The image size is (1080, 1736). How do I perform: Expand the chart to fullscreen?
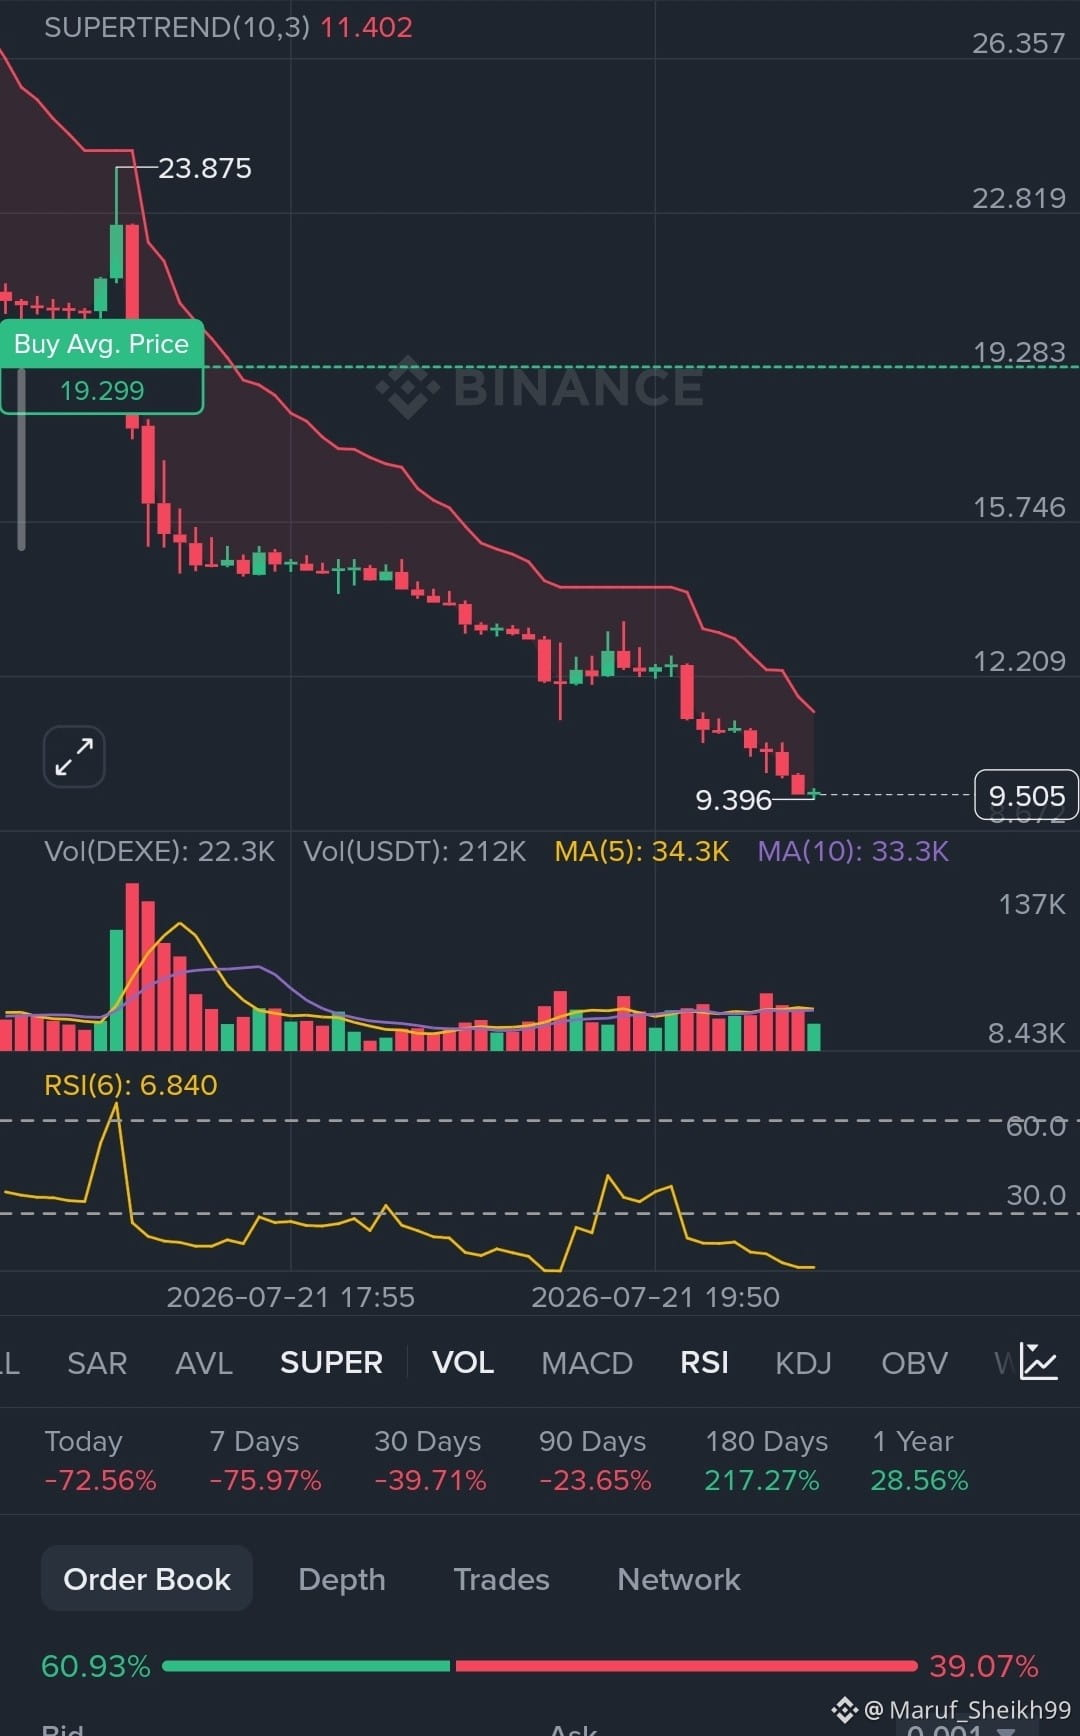tap(74, 756)
